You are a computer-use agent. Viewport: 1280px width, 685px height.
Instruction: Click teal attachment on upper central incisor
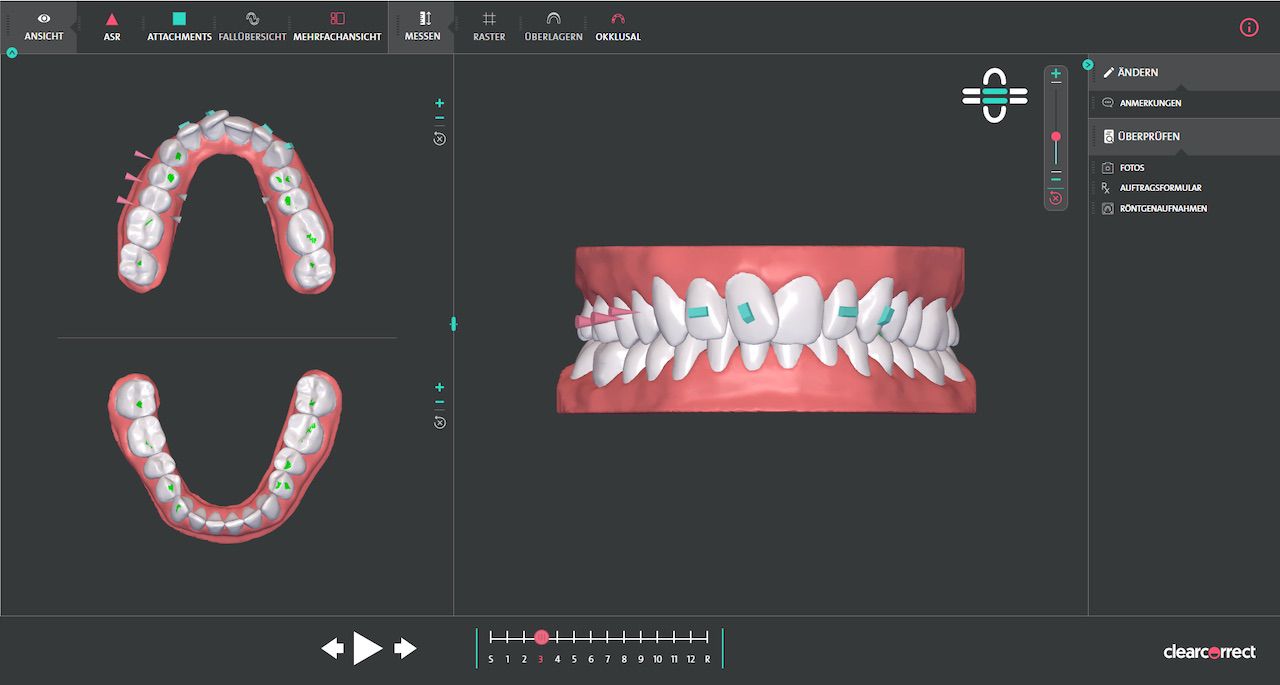[x=744, y=313]
